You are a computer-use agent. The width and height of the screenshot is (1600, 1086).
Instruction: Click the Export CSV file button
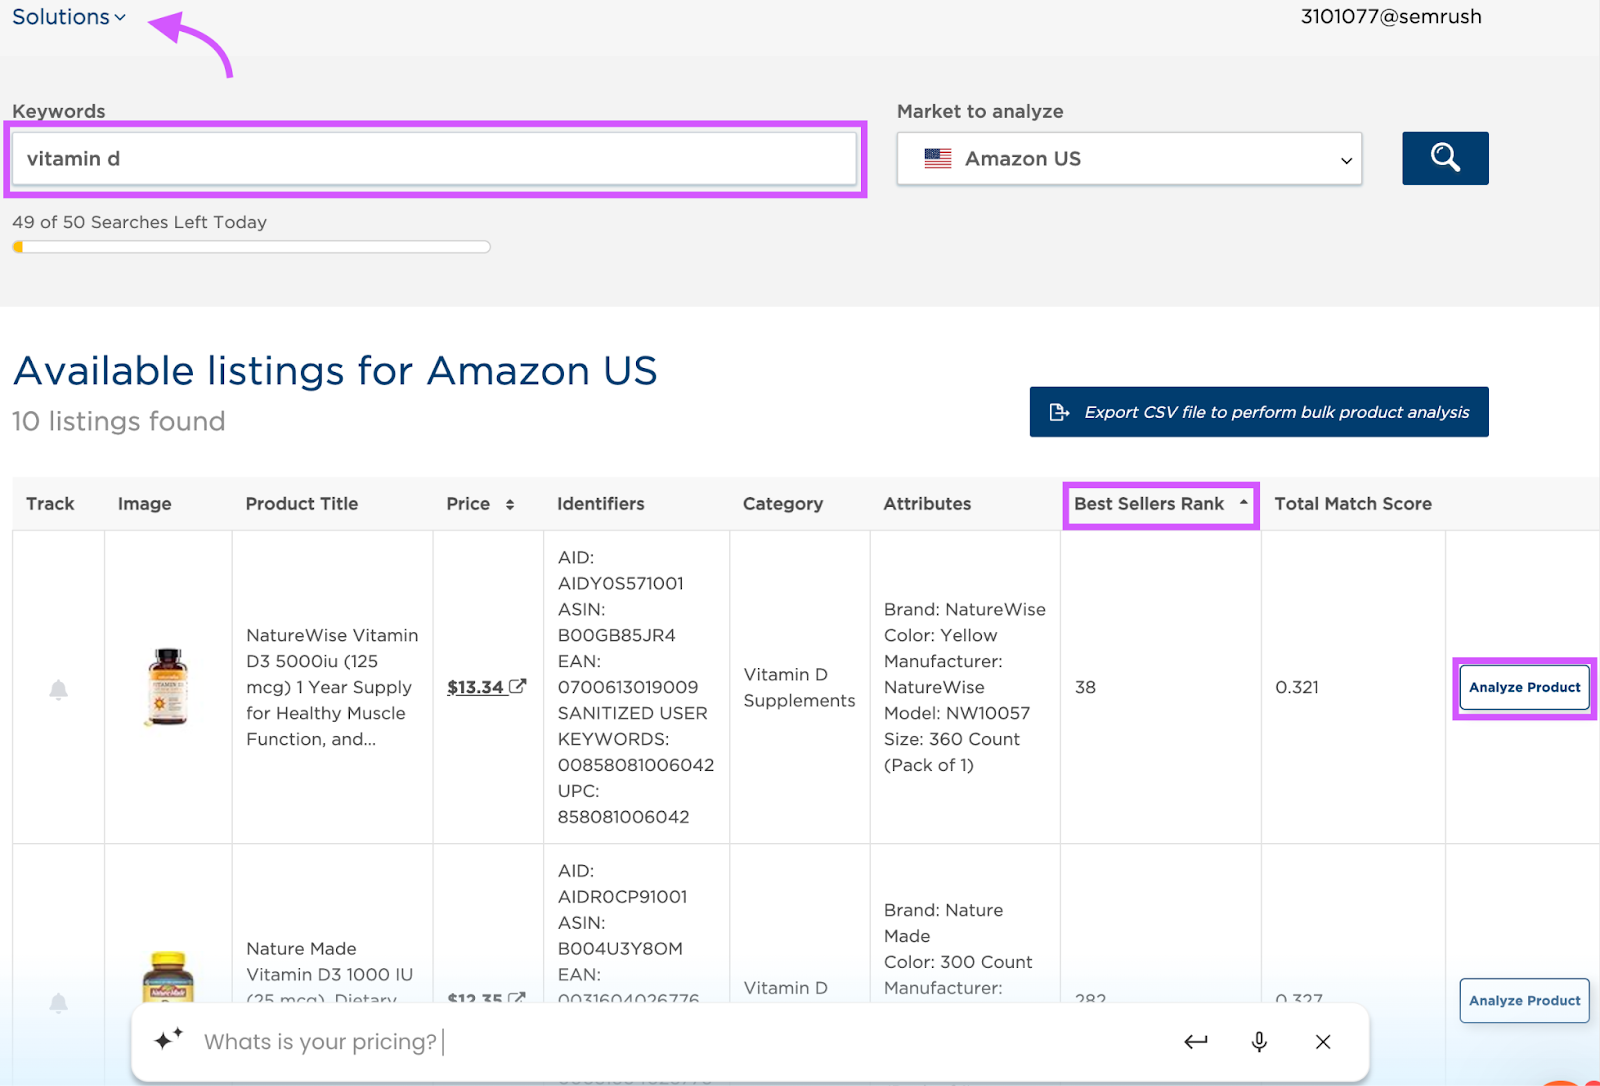1259,412
